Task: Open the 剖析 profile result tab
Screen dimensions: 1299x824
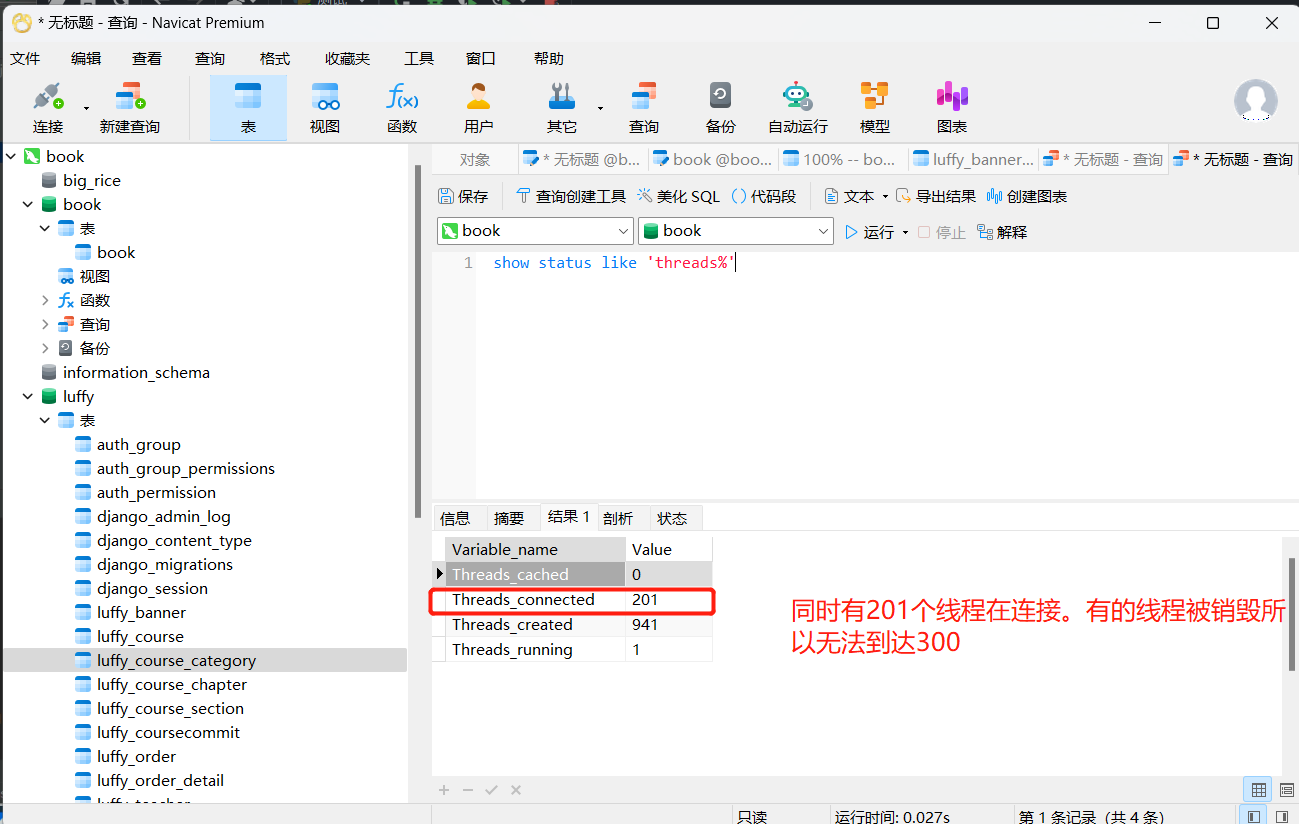Action: (x=618, y=518)
